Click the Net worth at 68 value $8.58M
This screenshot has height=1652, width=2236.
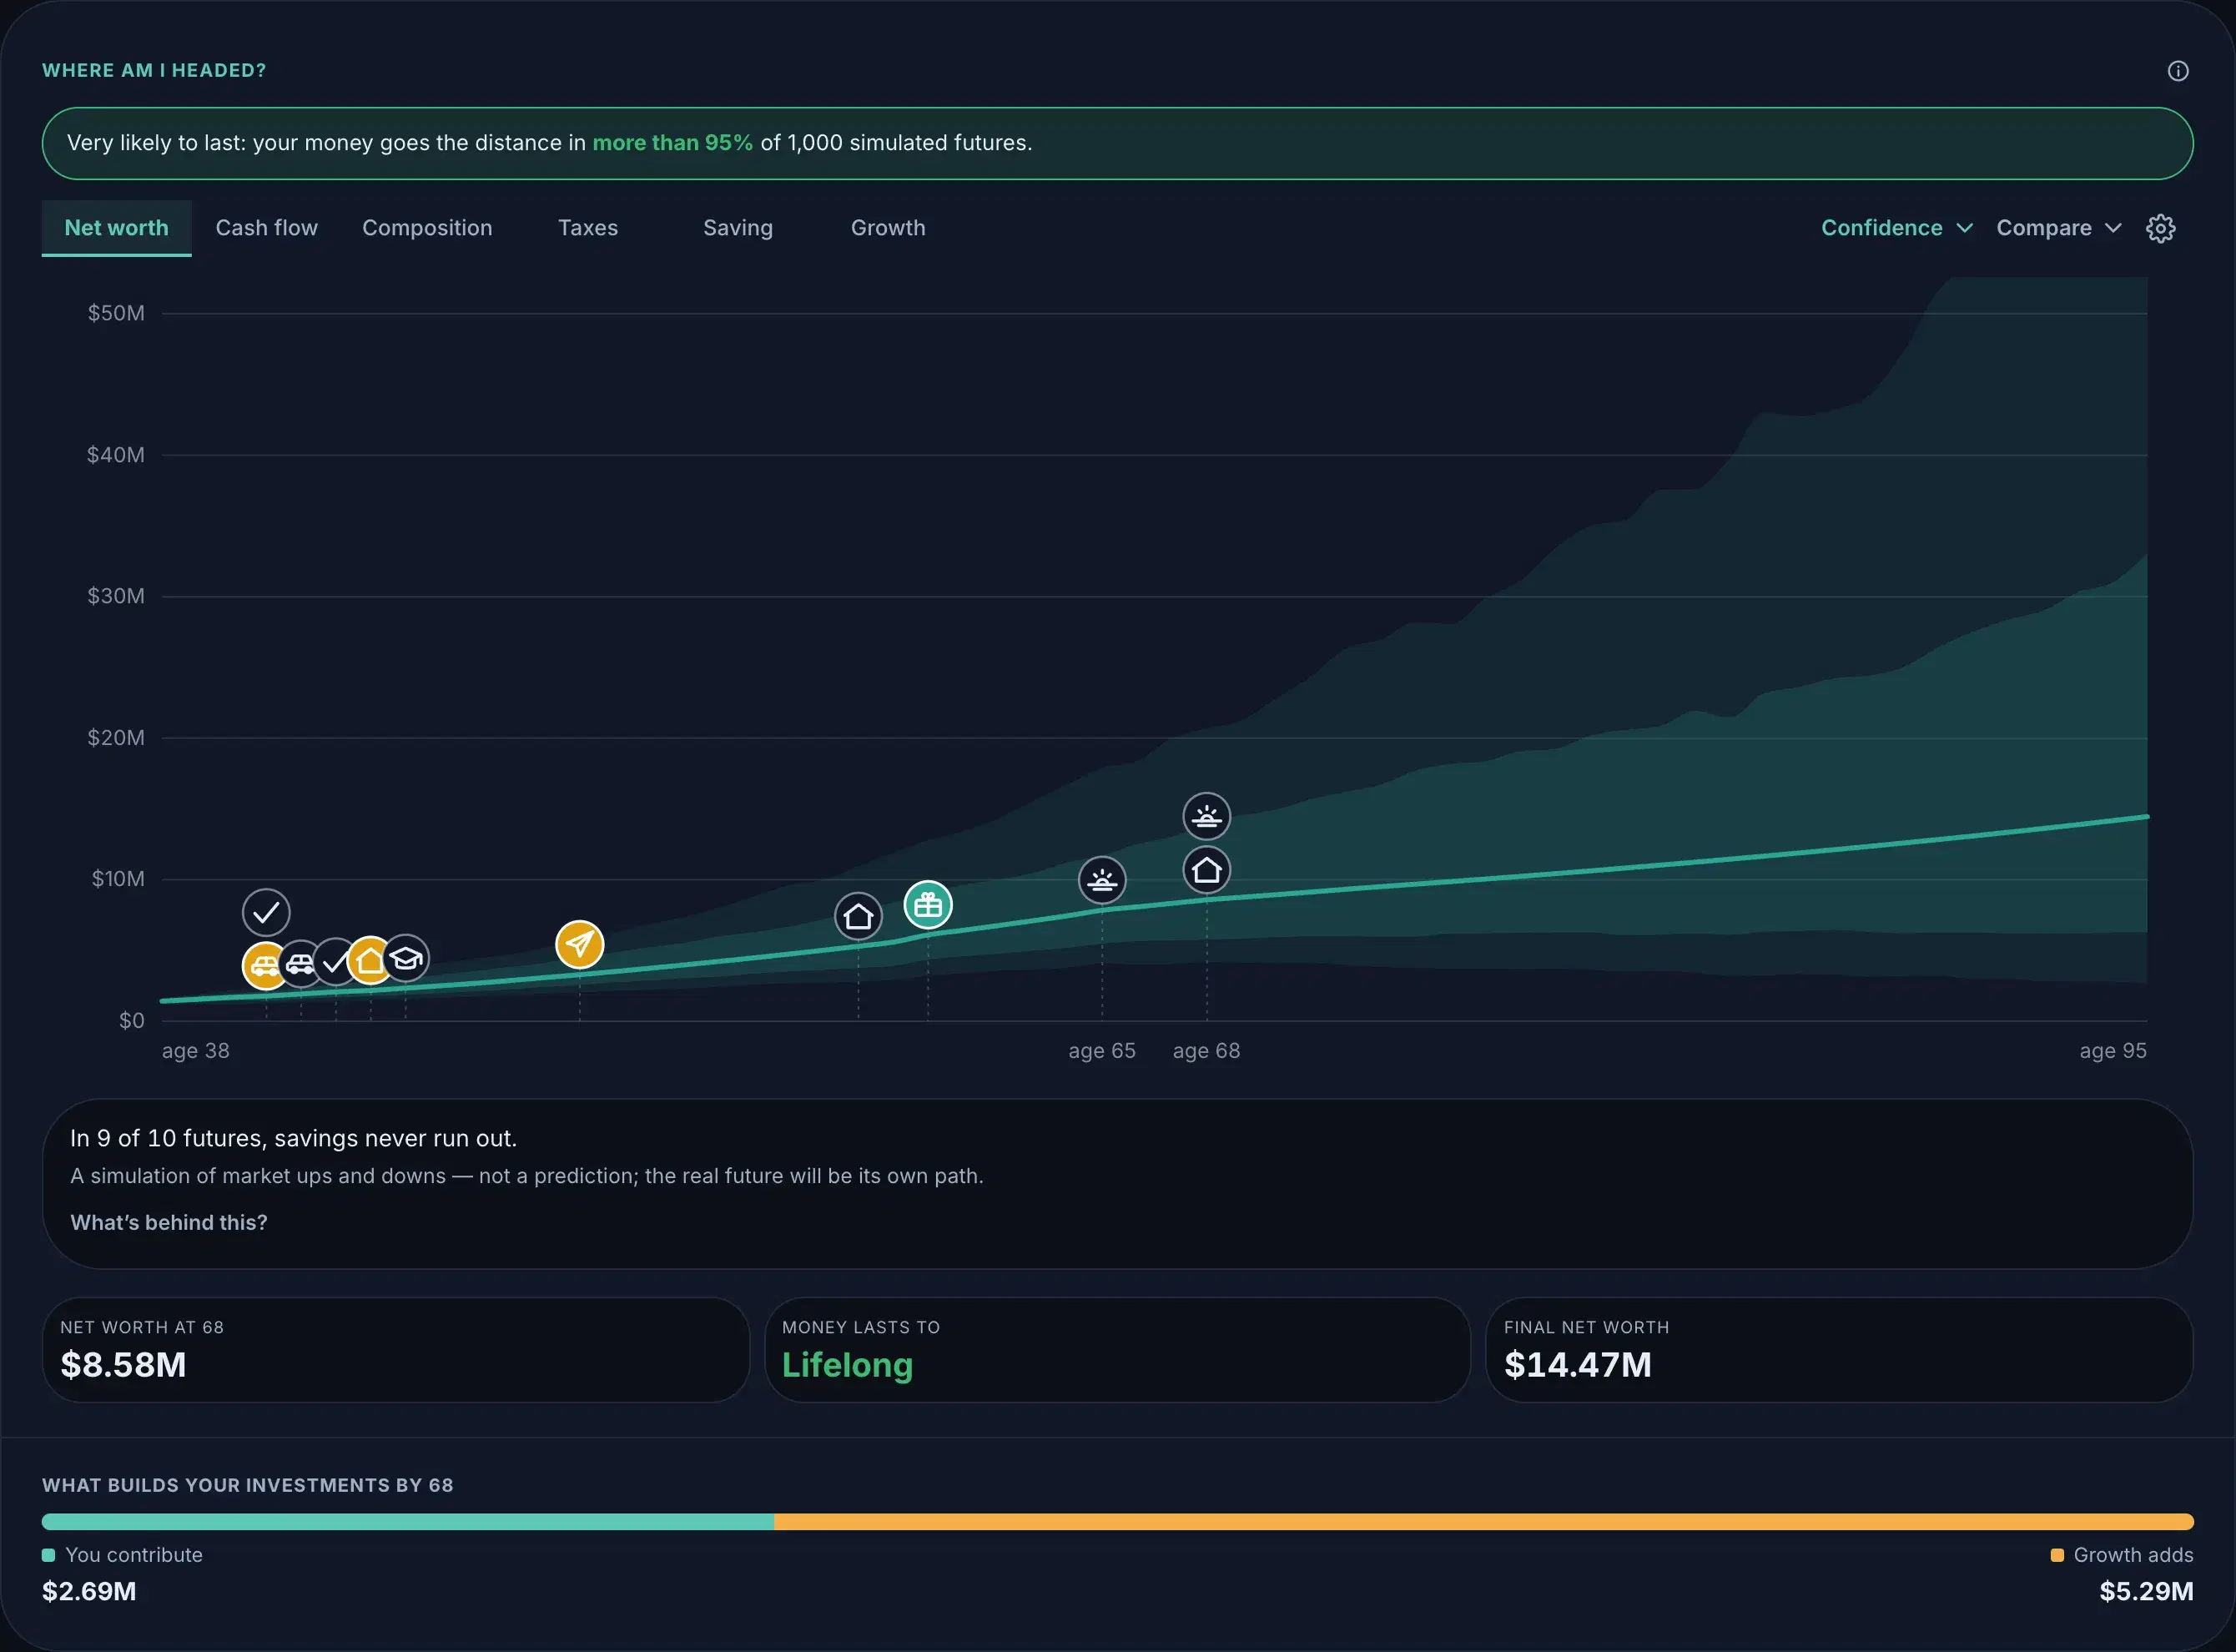(123, 1364)
